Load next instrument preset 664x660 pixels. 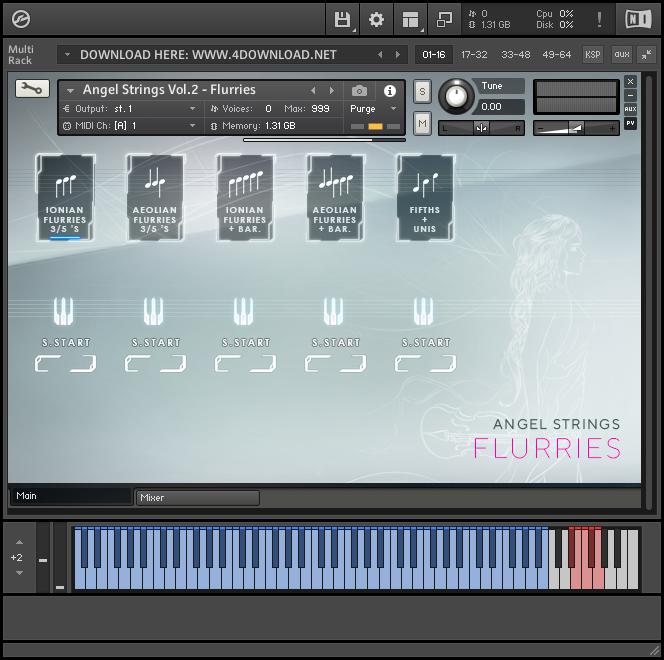(x=332, y=91)
